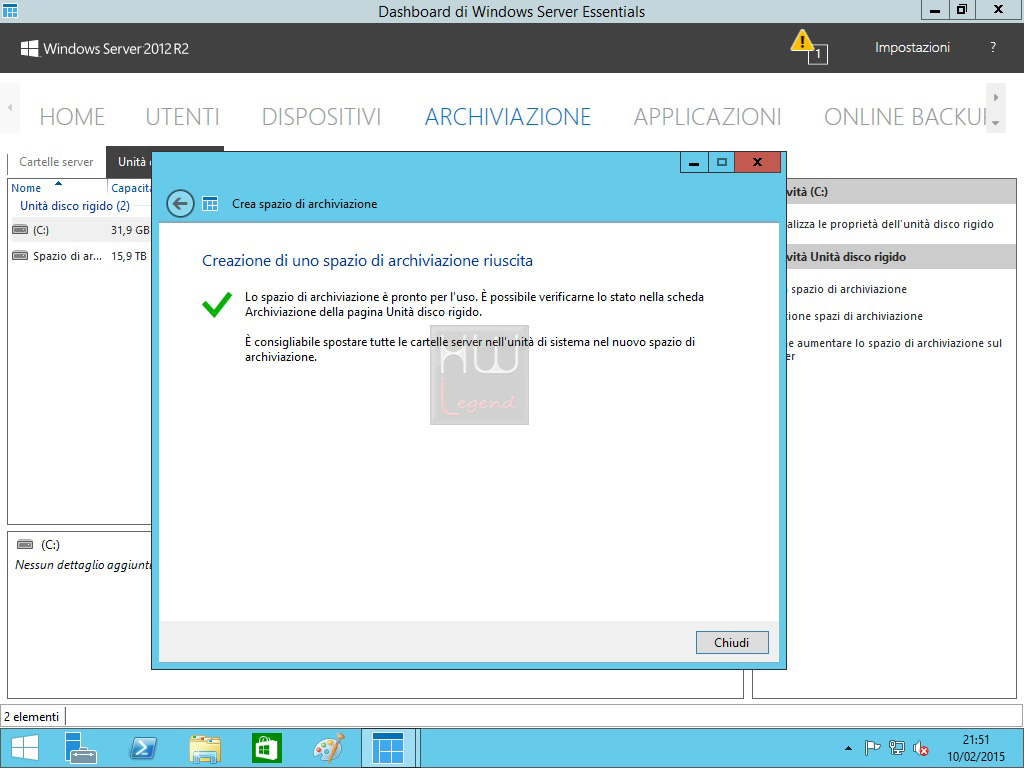Open the Windows Start button
This screenshot has height=768, width=1024.
[25, 748]
